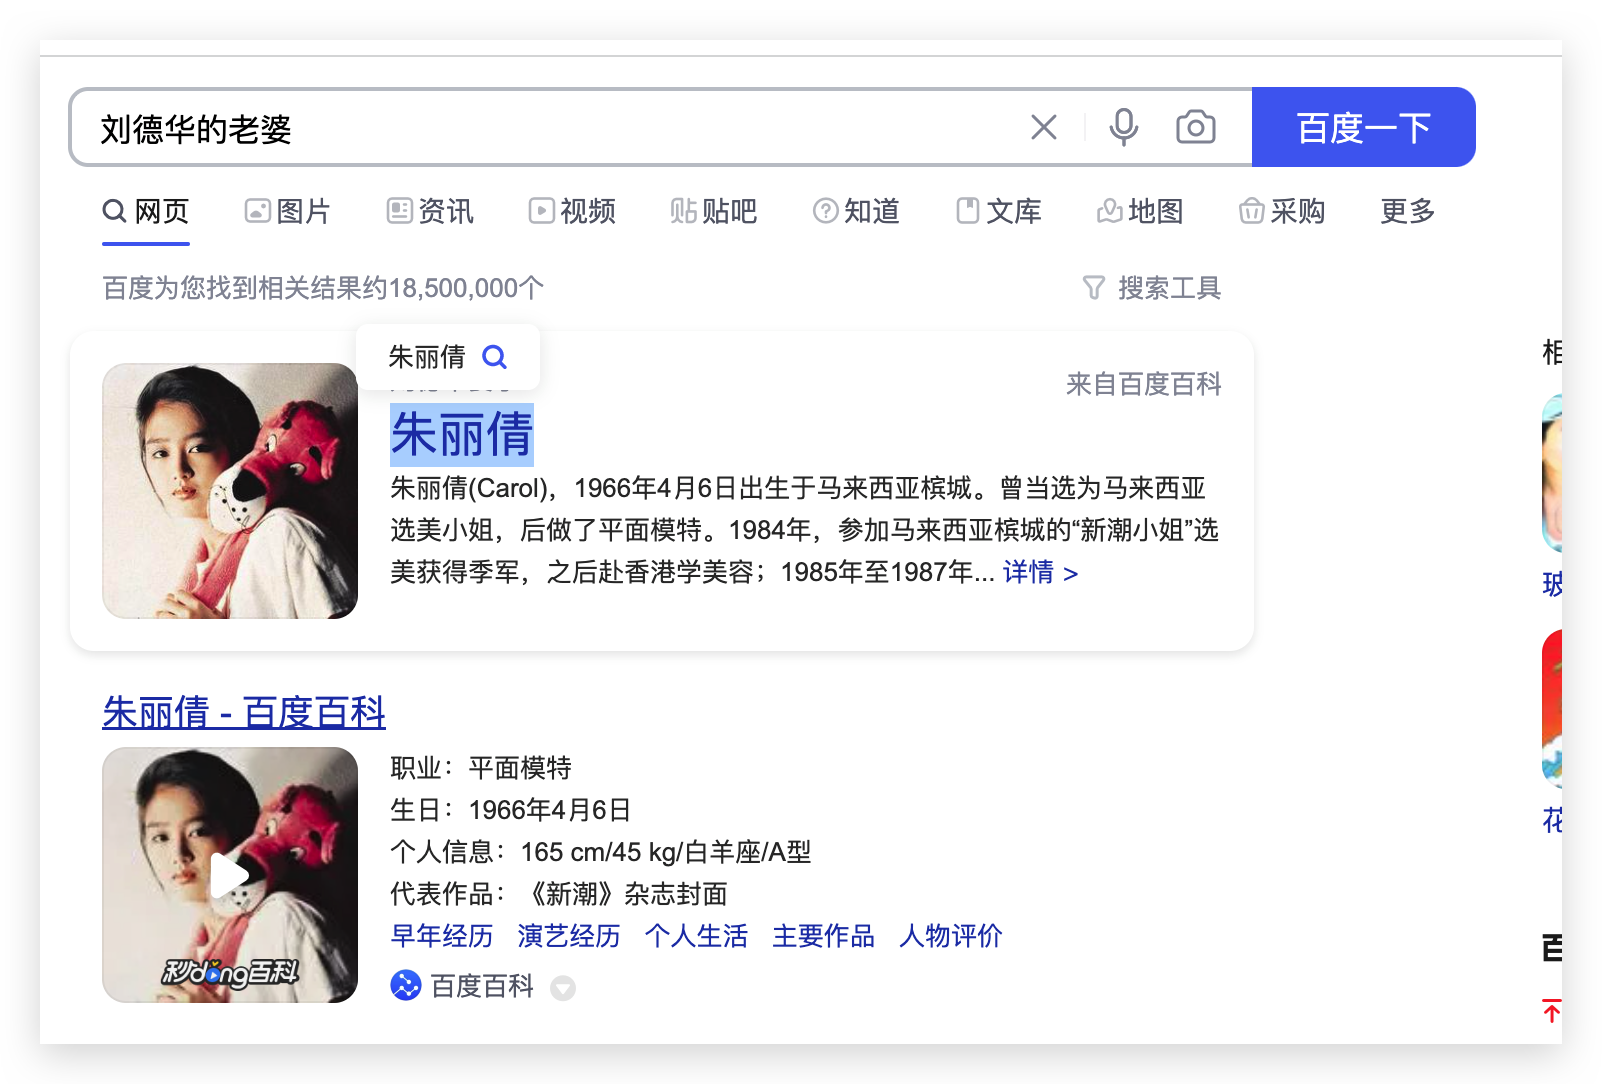Viewport: 1602px width, 1084px height.
Task: Click the 百度百科 paw logo icon
Action: pos(406,986)
